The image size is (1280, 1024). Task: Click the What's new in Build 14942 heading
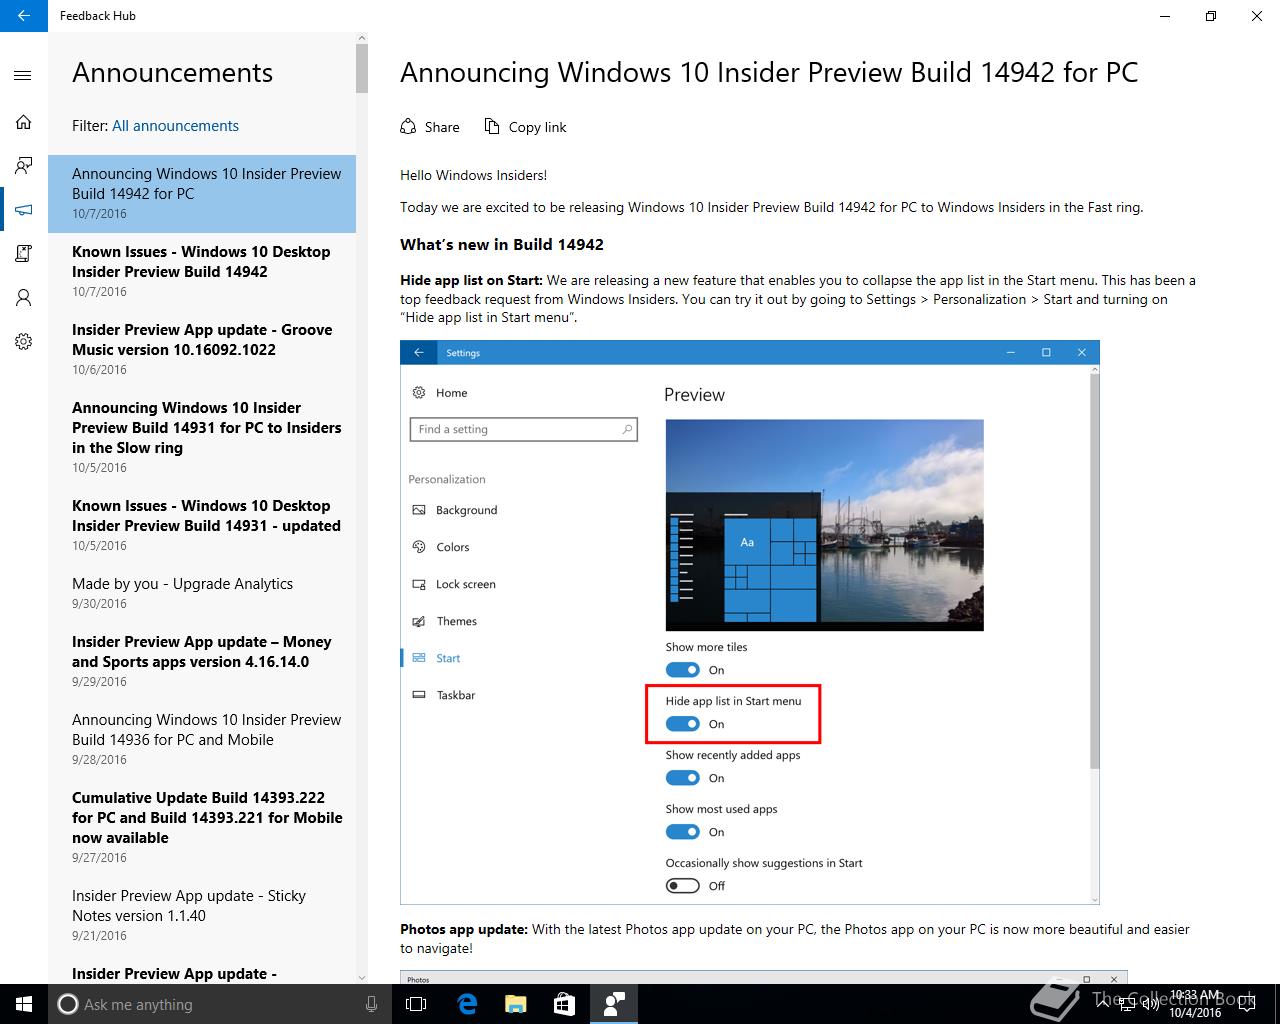pos(502,245)
